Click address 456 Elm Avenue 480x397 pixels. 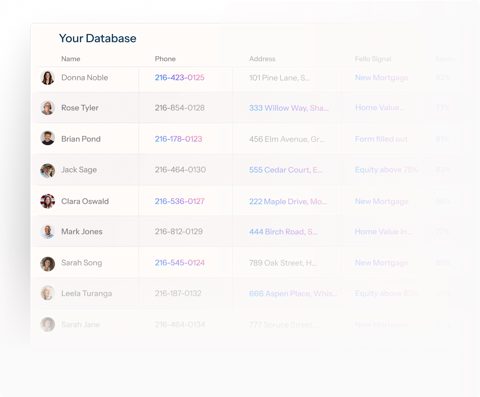point(287,139)
